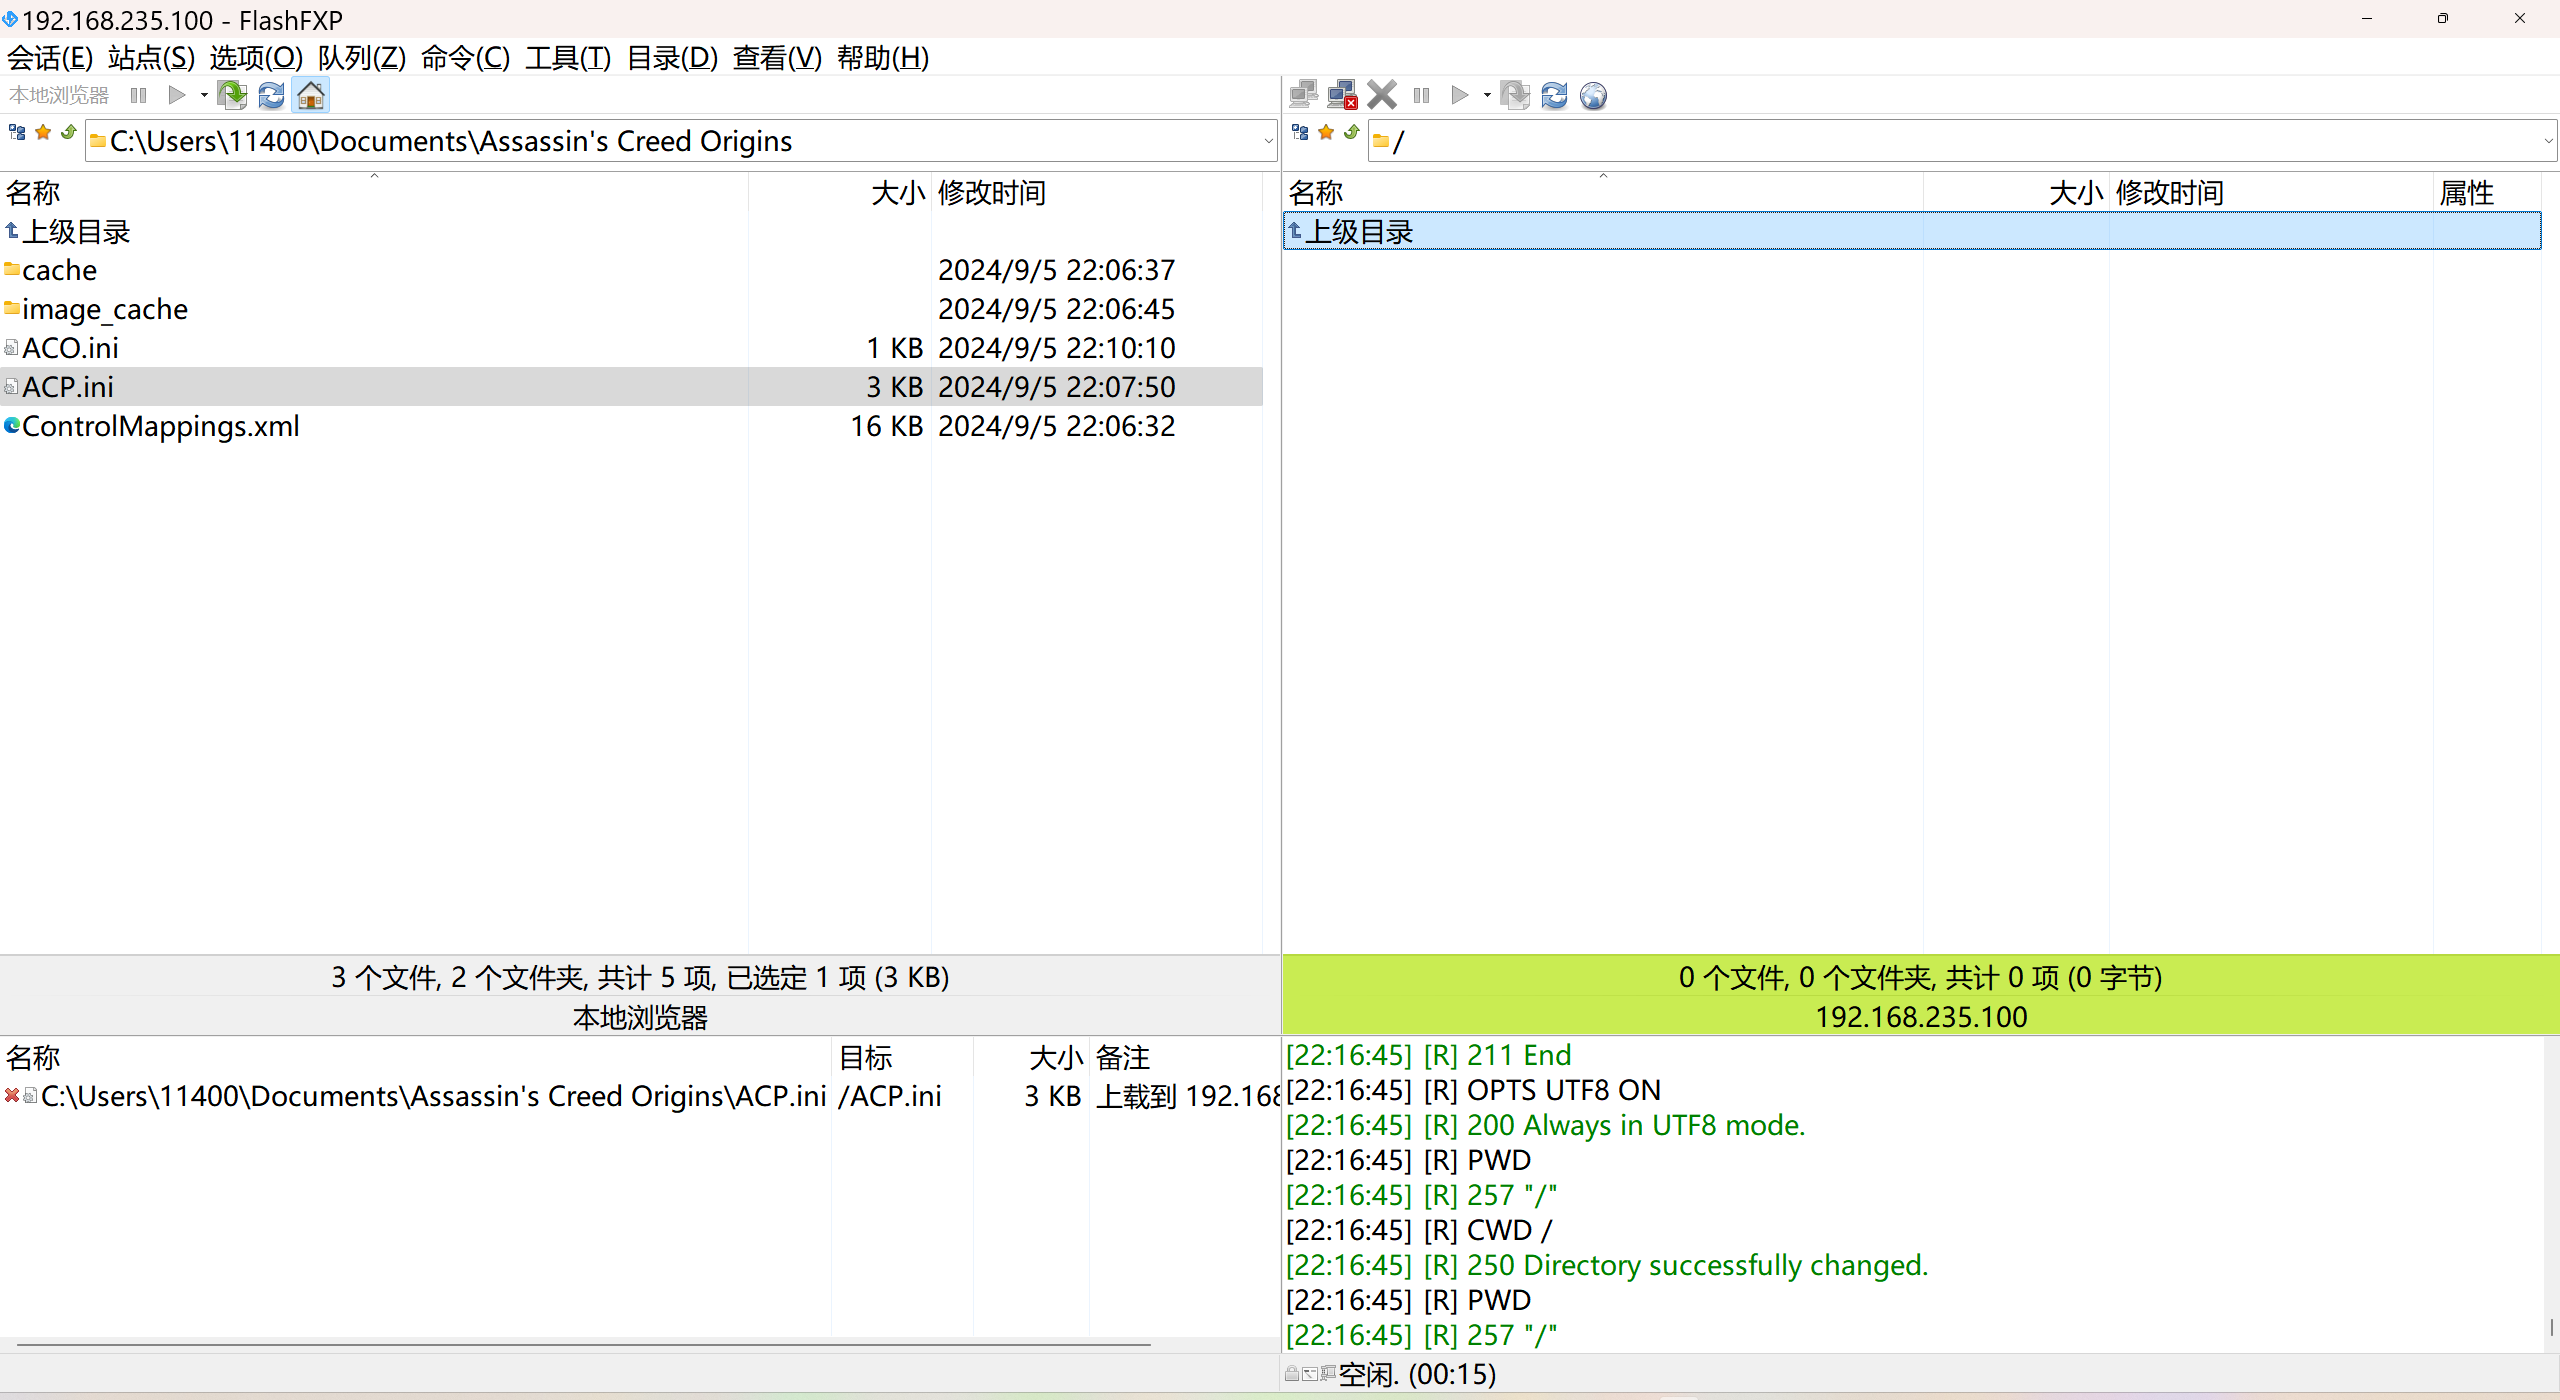The width and height of the screenshot is (2560, 1400).
Task: Open bookmarks star in the local pane
Action: [x=43, y=132]
